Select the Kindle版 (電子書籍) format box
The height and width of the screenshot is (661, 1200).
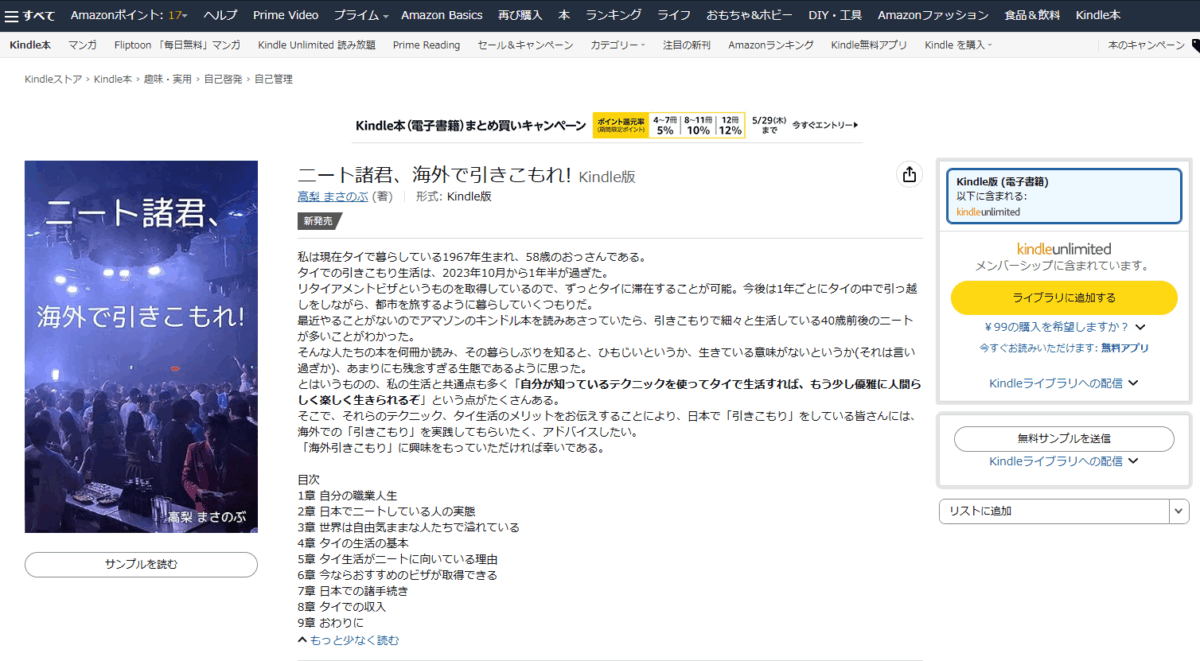pyautogui.click(x=1064, y=196)
